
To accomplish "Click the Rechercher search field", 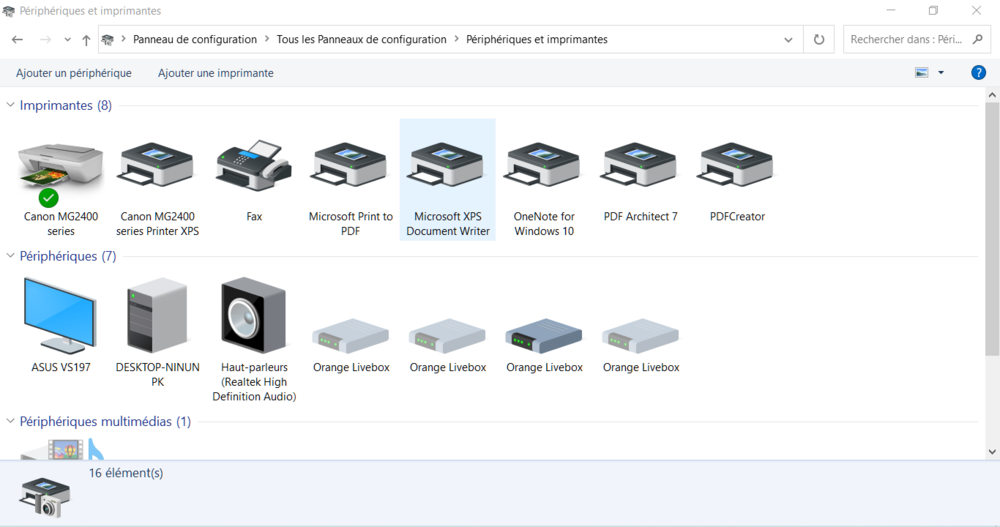I will click(x=905, y=40).
